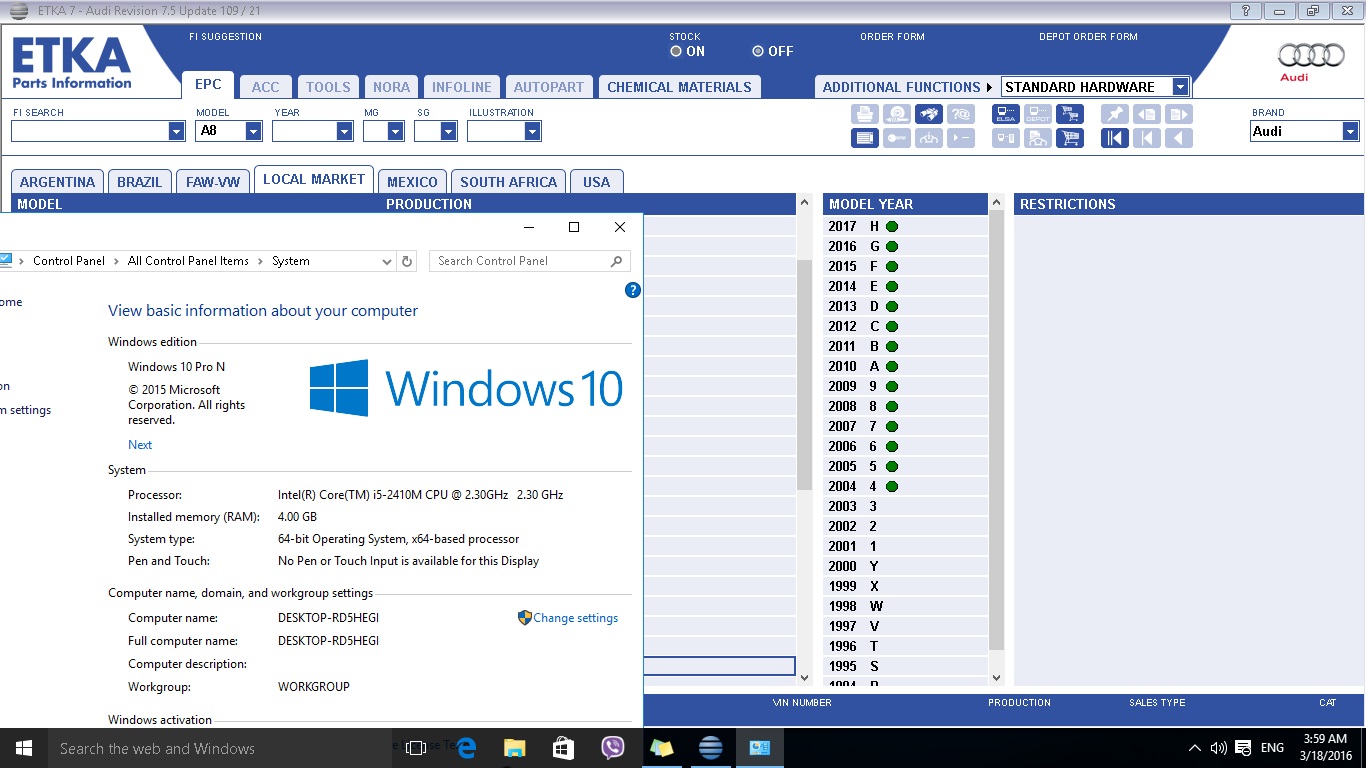This screenshot has width=1366, height=768.
Task: Click the key icon in ETKA toolbar
Action: tap(897, 138)
